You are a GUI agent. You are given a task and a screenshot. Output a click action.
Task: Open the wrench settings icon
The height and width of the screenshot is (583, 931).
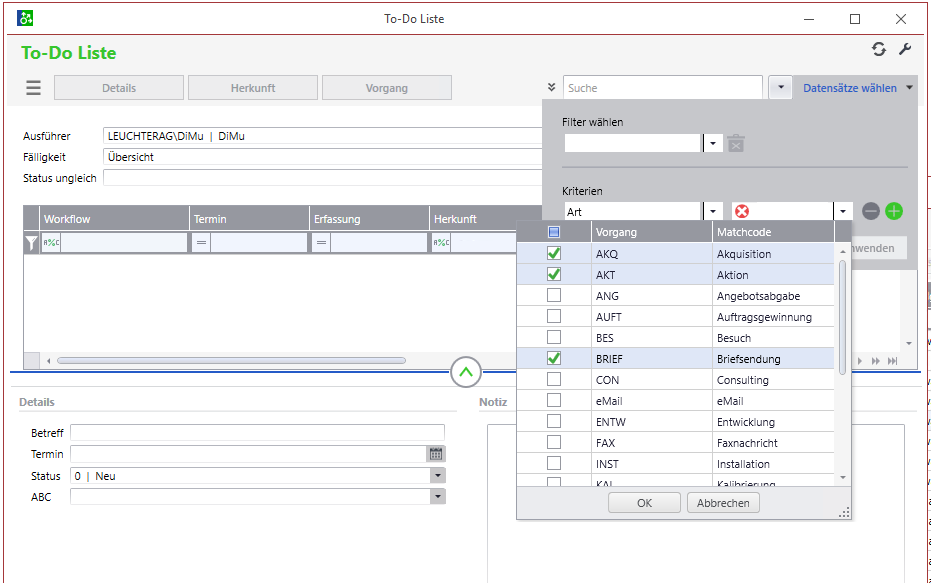[x=905, y=49]
